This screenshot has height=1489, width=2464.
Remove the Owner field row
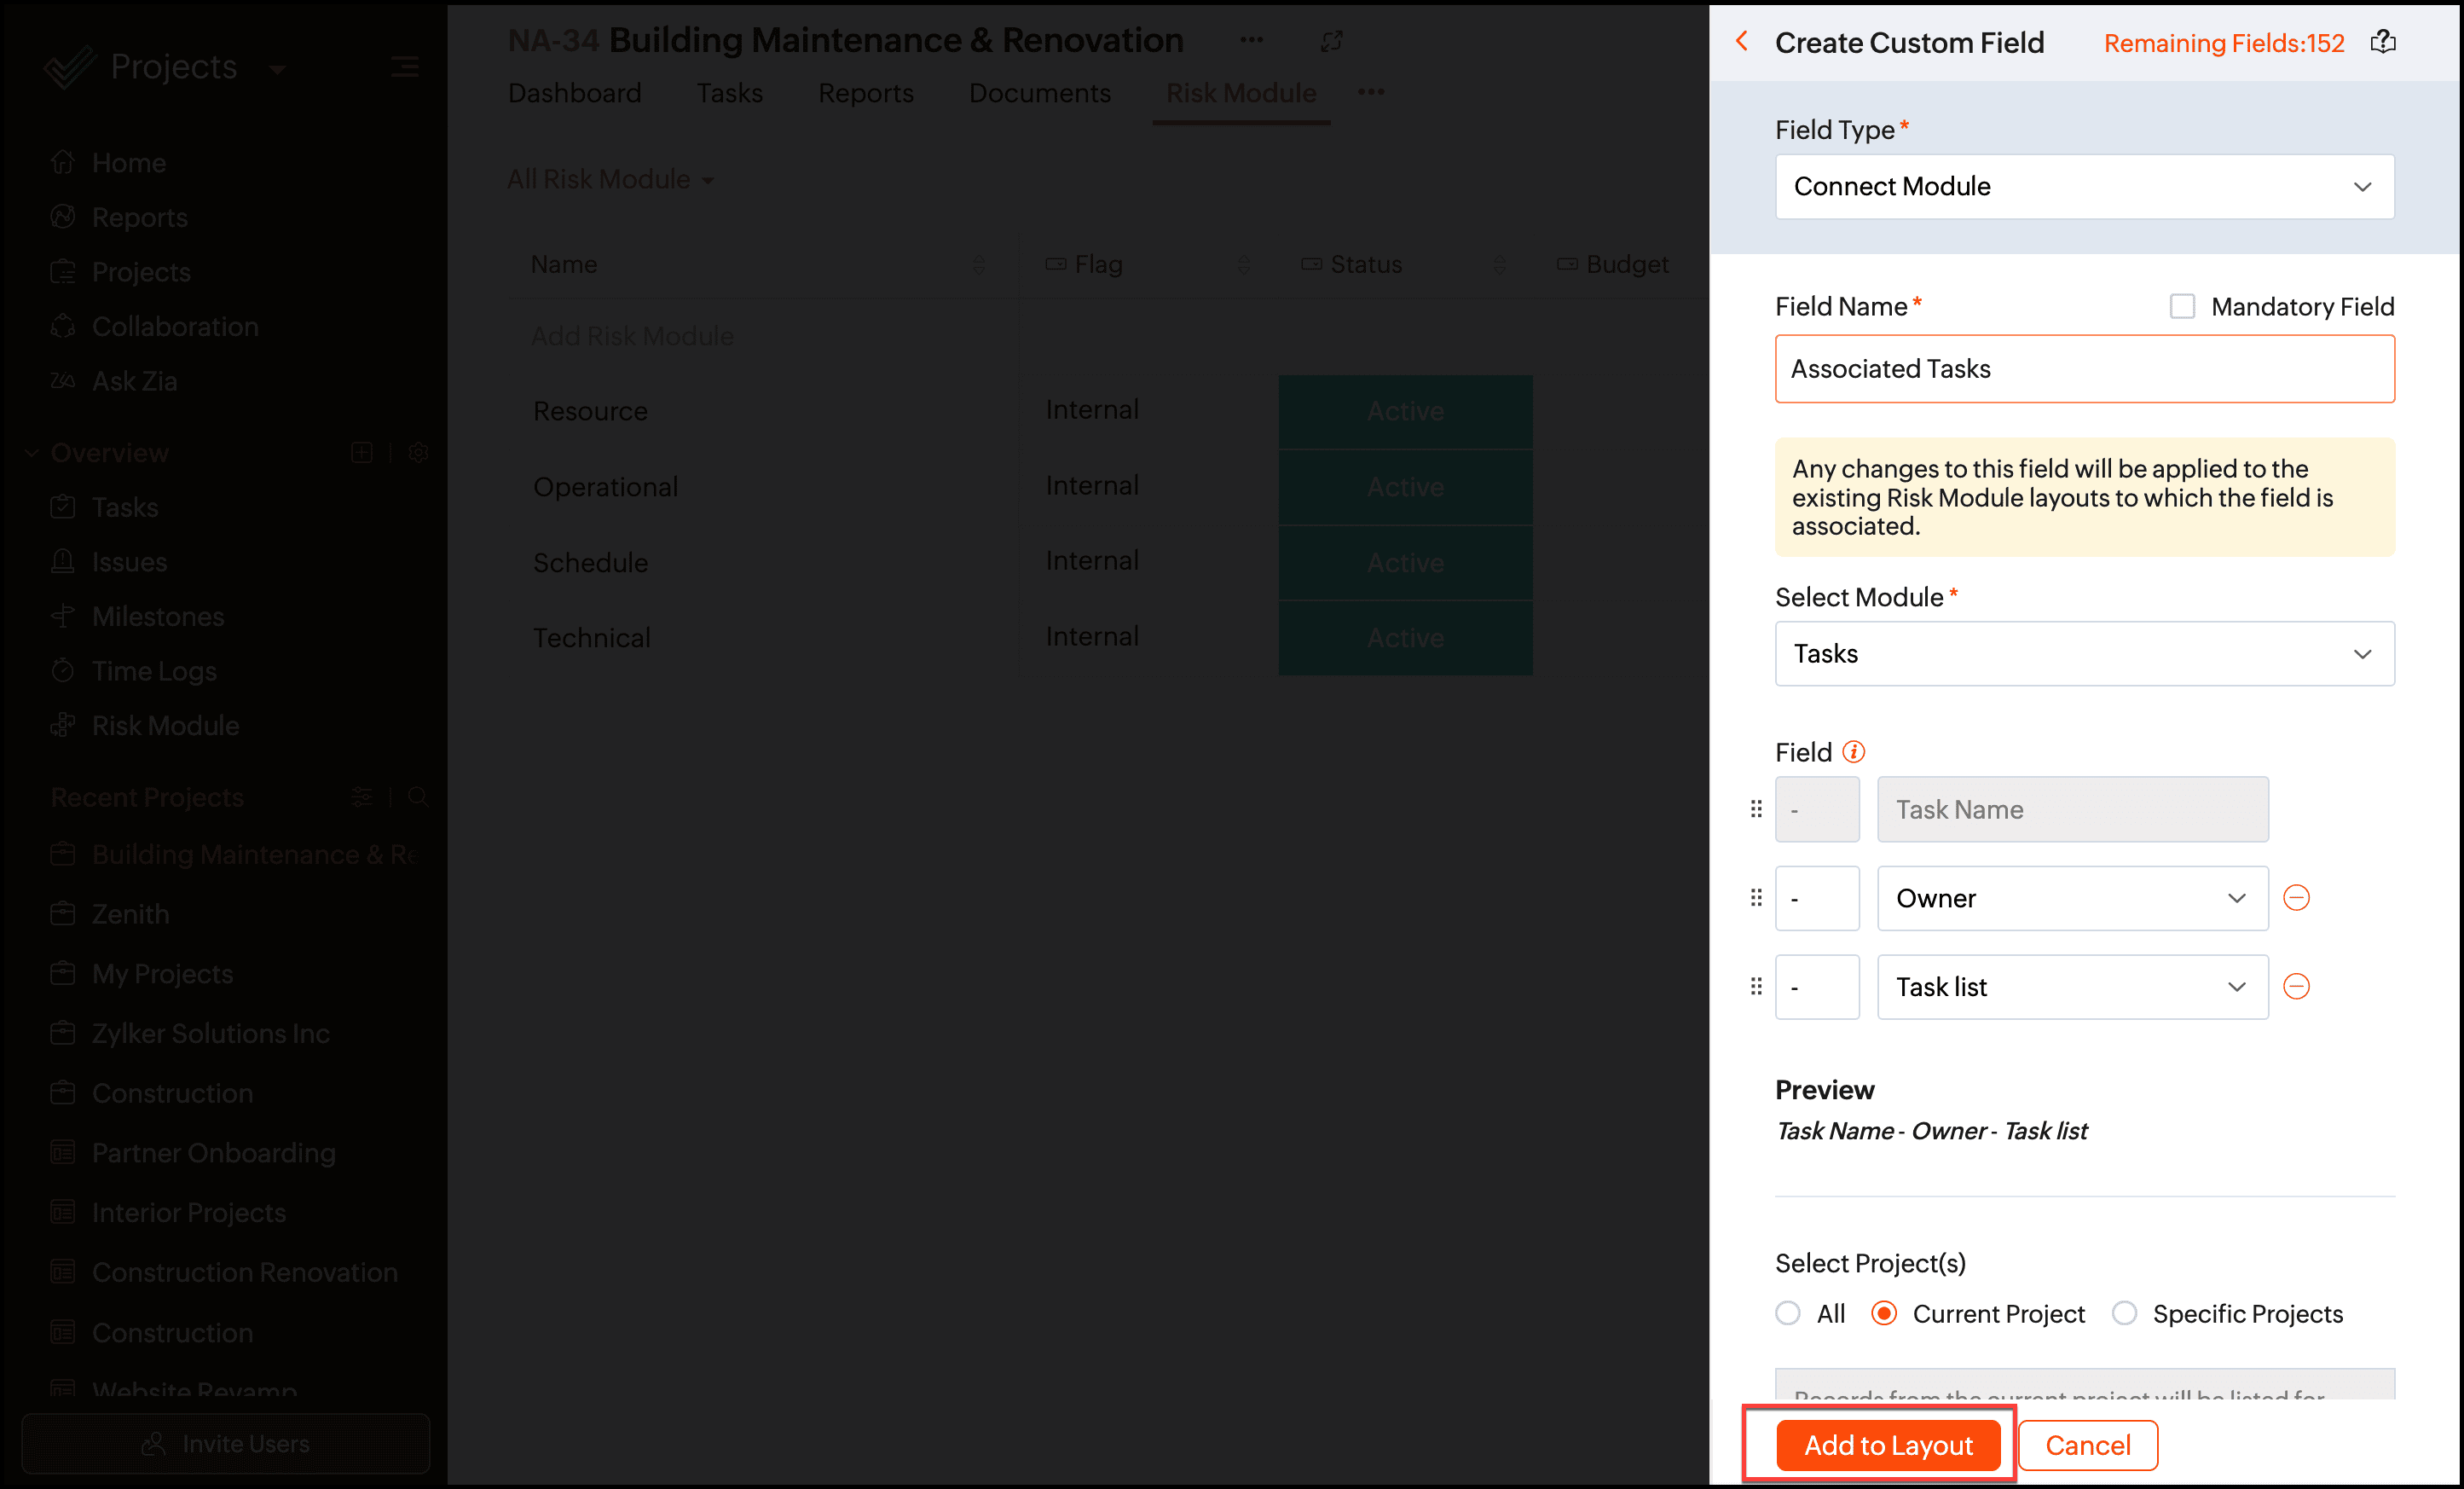(2296, 898)
